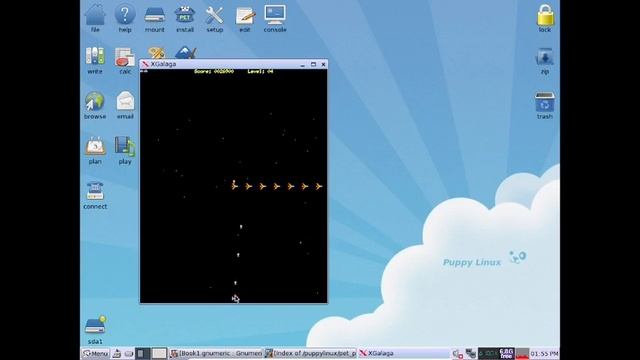Launch the mount drives desktop icon
640x360 pixels.
click(x=155, y=16)
